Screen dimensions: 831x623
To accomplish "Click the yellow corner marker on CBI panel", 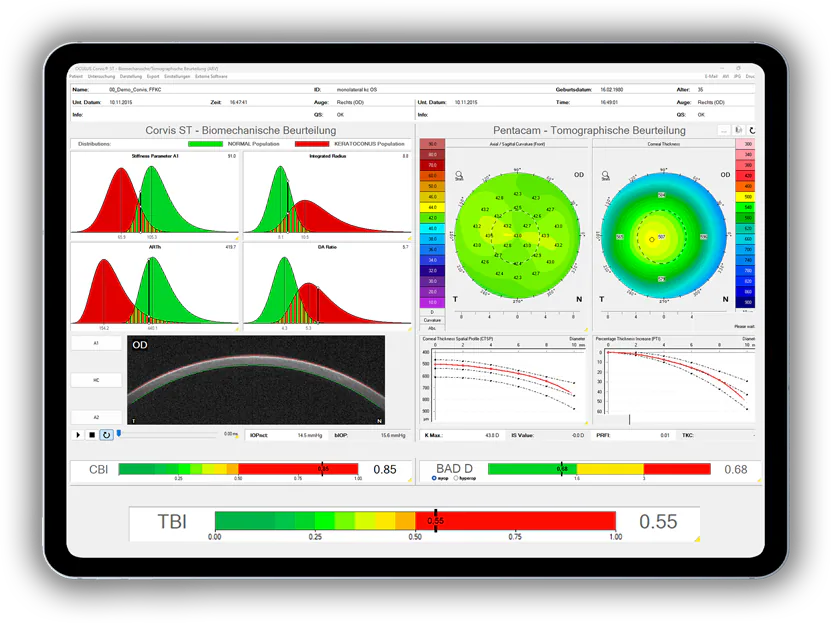I will tap(410, 480).
